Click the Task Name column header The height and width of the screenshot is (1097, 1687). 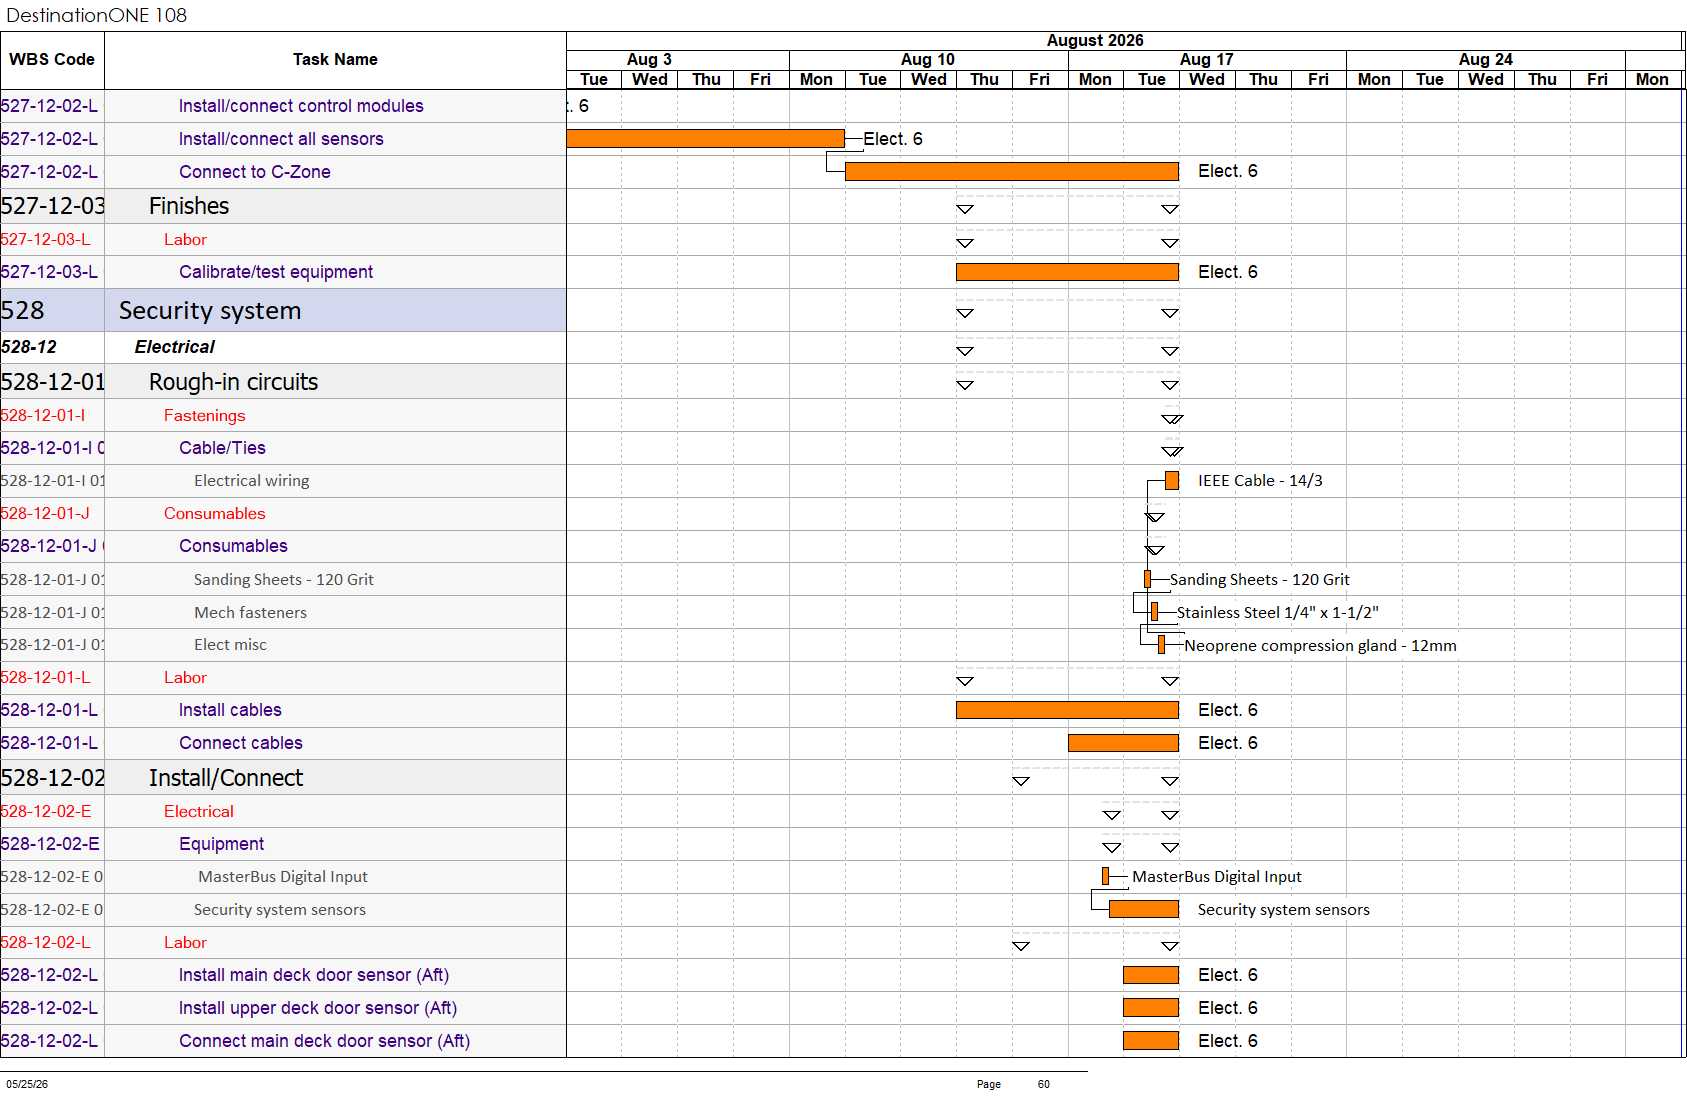pyautogui.click(x=335, y=60)
